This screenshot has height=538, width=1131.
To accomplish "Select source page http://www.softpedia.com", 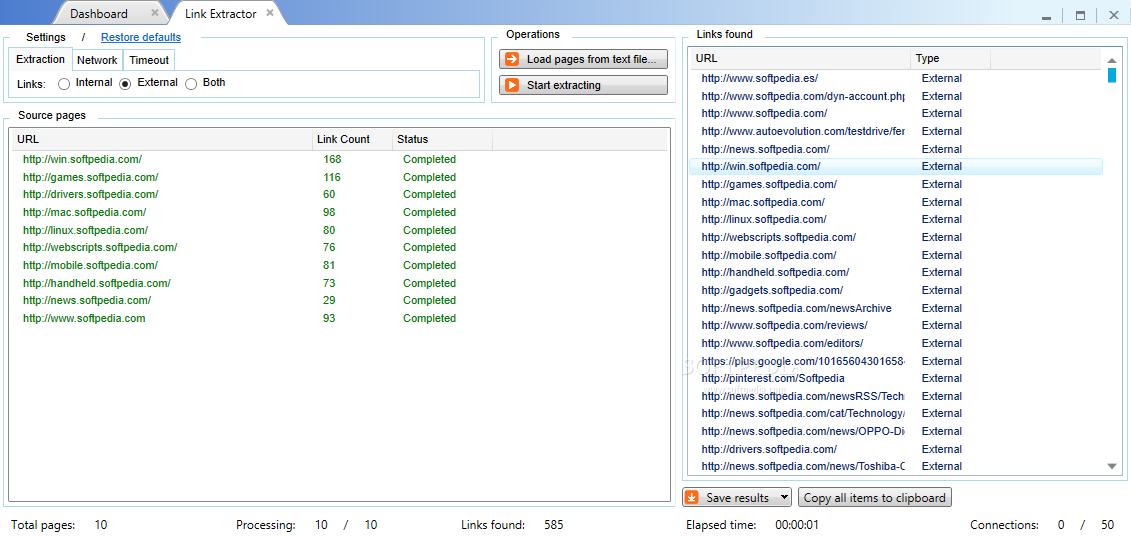I will (x=84, y=318).
